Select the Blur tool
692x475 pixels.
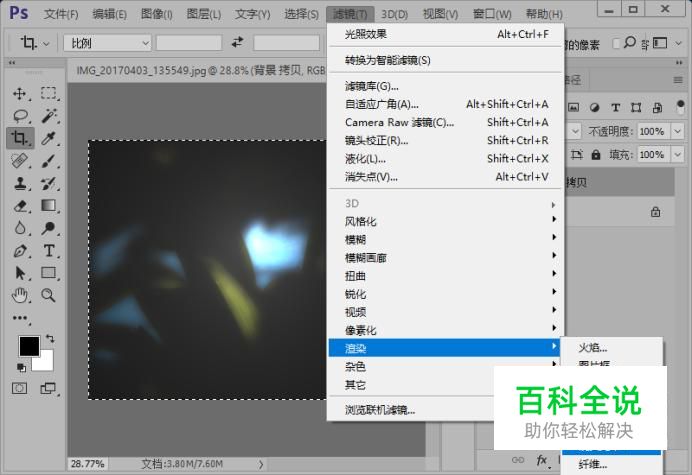tap(20, 228)
